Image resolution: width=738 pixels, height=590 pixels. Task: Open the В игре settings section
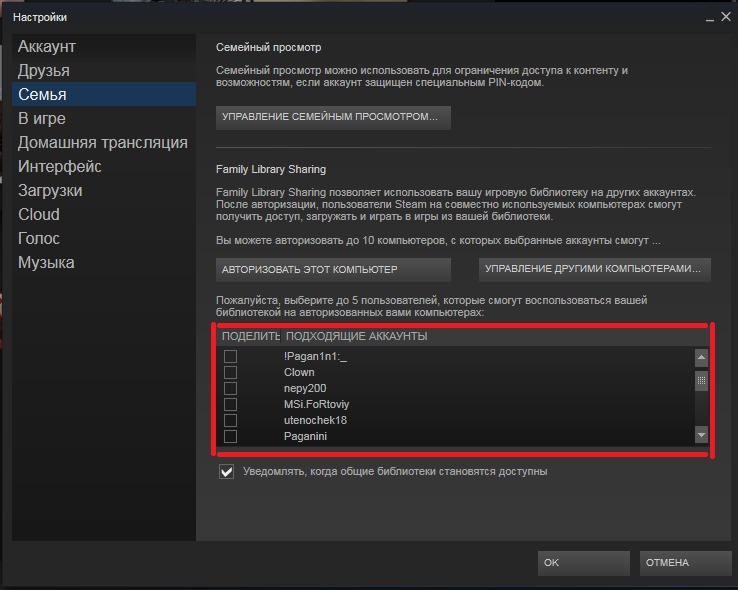[104, 118]
